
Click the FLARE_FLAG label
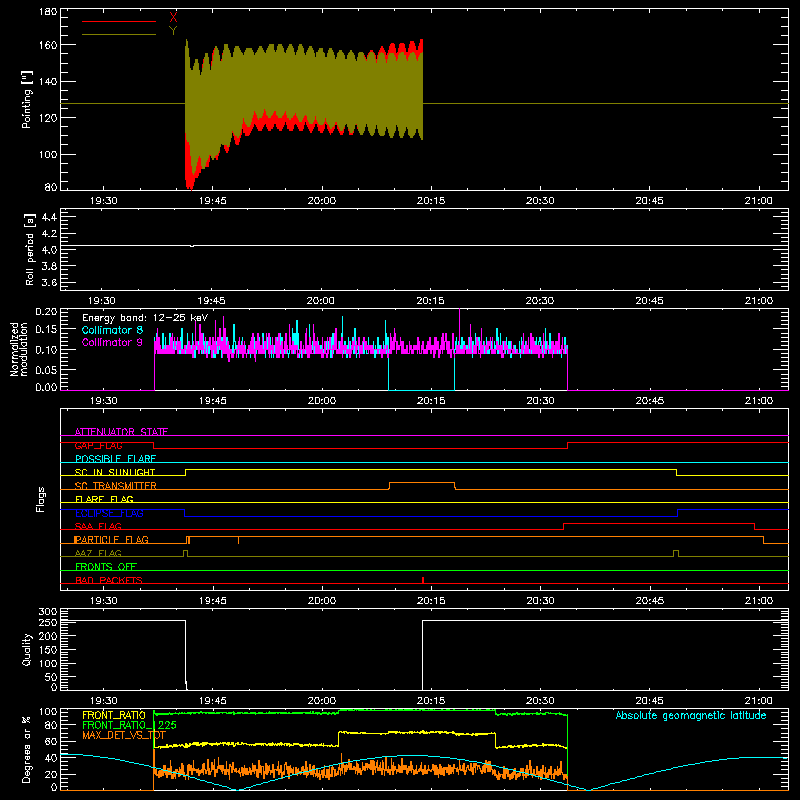pyautogui.click(x=104, y=499)
